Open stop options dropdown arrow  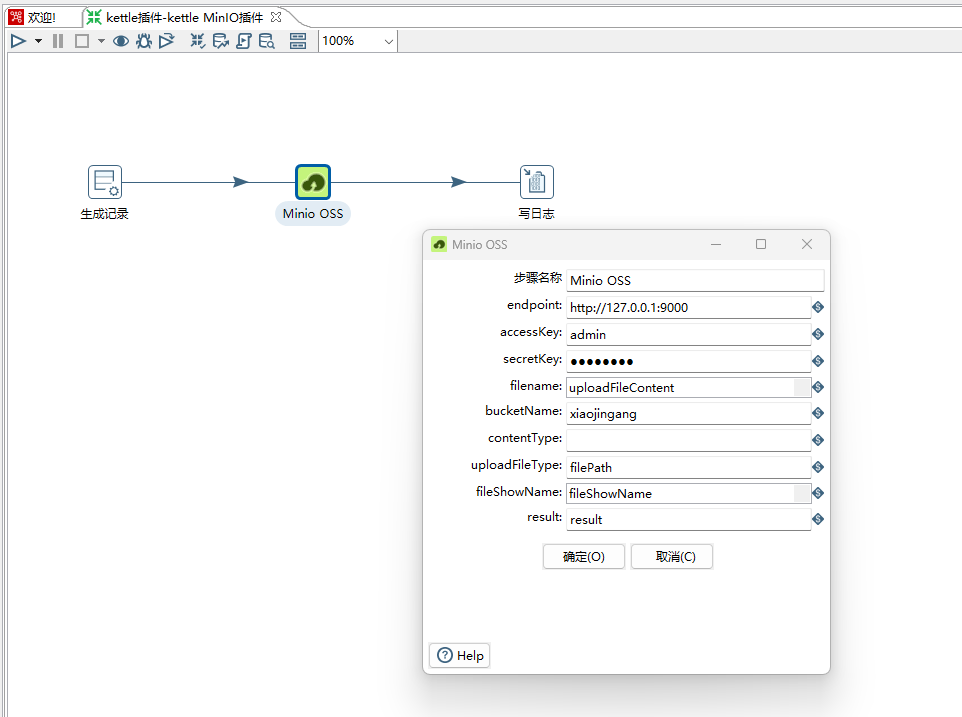[x=101, y=41]
